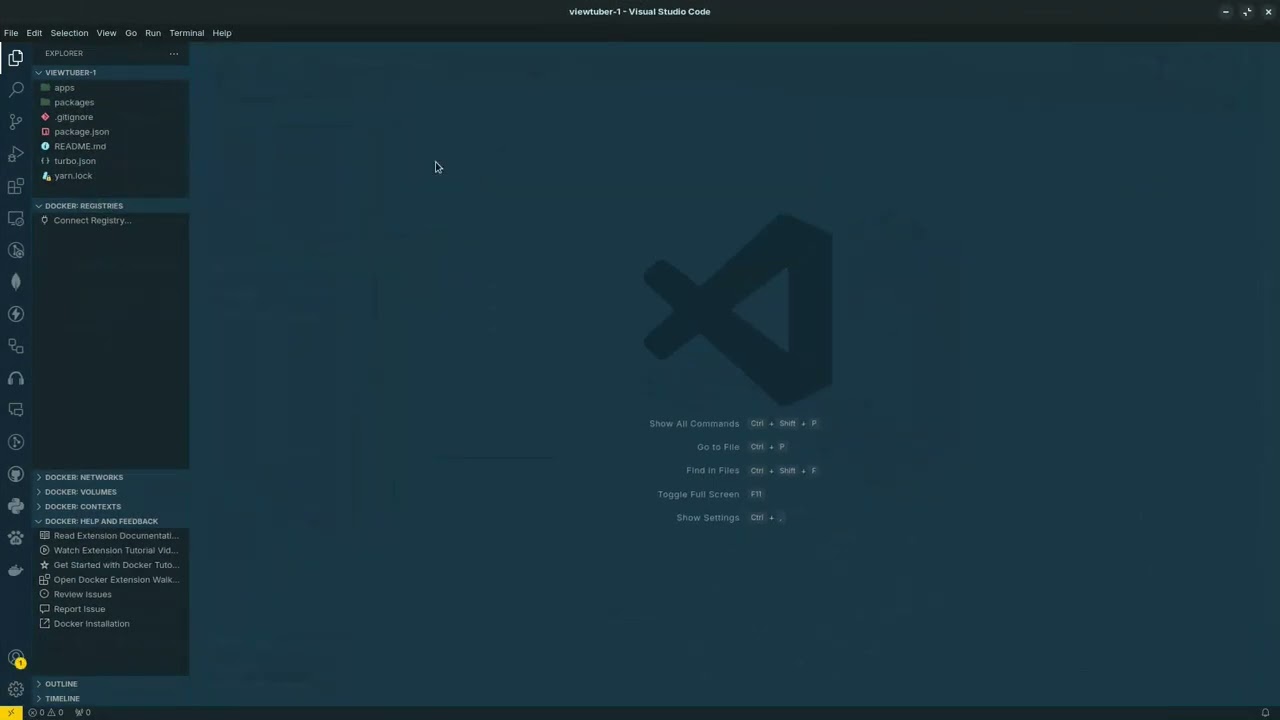Image resolution: width=1280 pixels, height=720 pixels.
Task: Click Read Extension Documentation link
Action: (111, 536)
